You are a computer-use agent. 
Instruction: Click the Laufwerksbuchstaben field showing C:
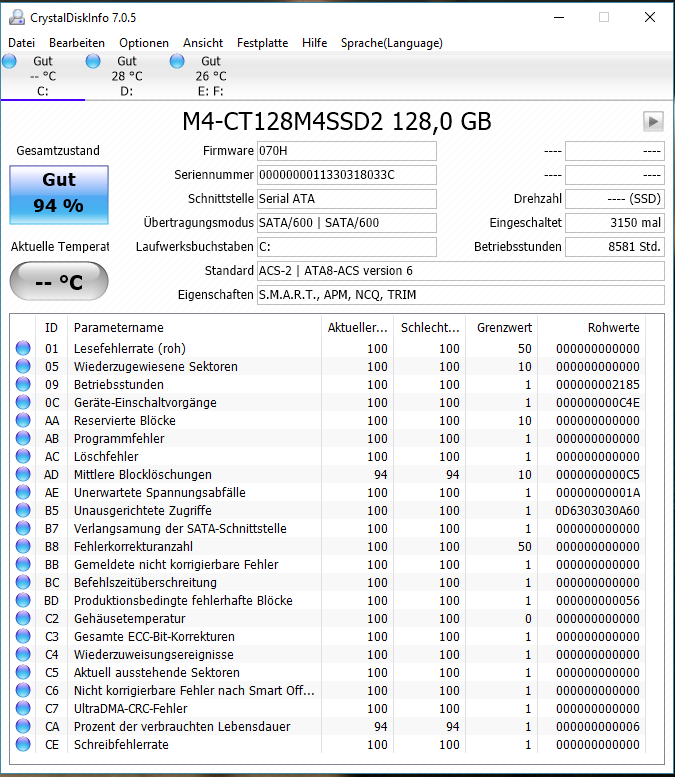346,247
